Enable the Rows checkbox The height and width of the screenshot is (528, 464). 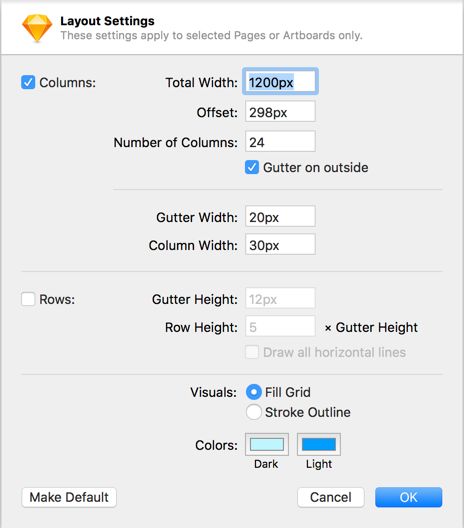[28, 299]
